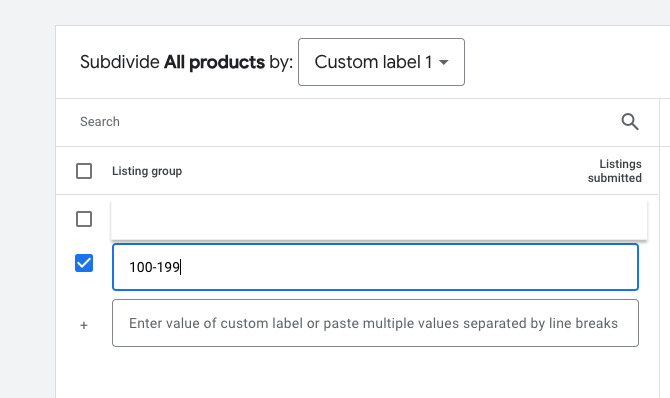Uncheck the 100-199 row checkbox

(84, 263)
